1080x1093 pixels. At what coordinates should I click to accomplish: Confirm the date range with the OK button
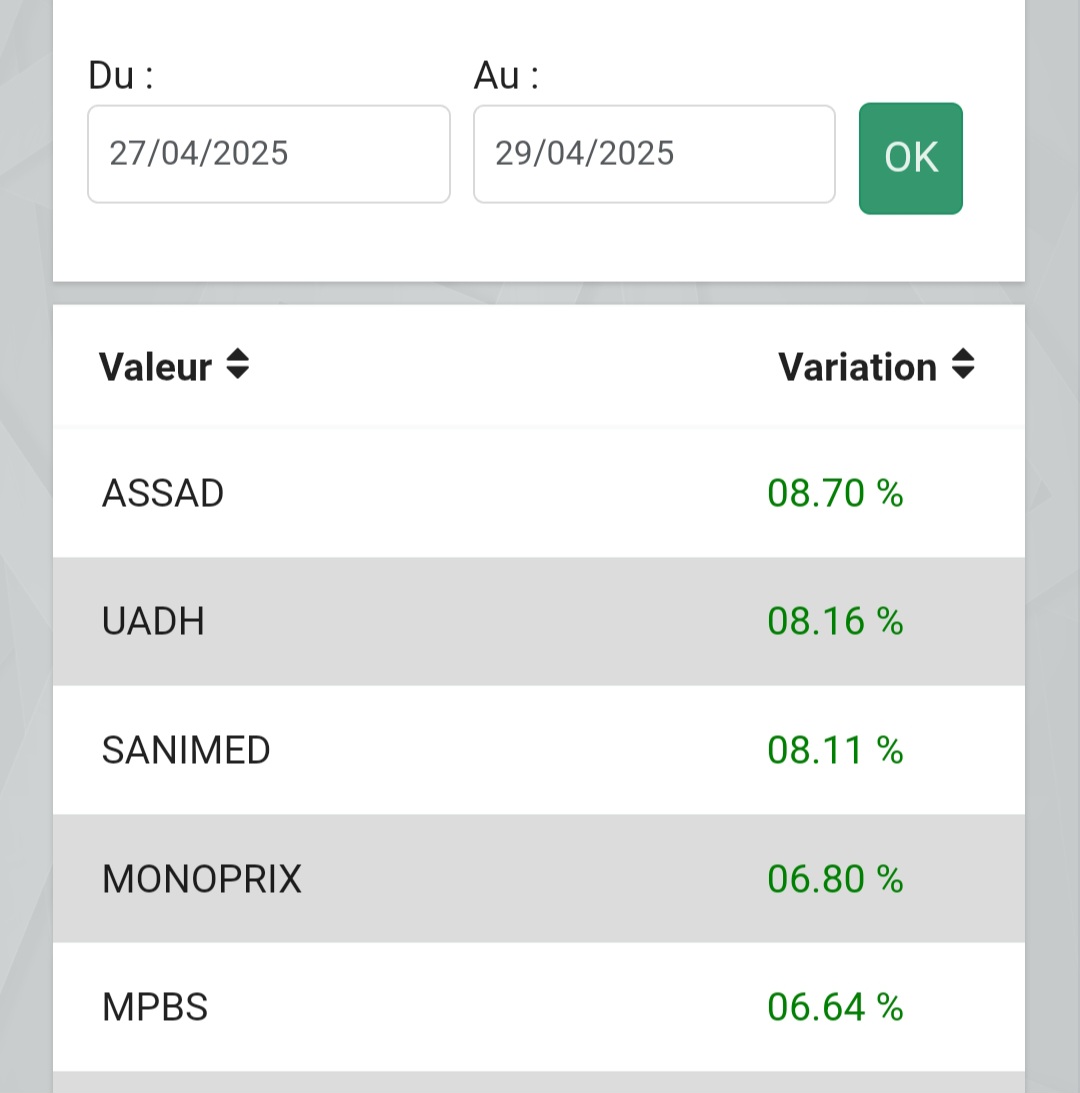point(911,158)
